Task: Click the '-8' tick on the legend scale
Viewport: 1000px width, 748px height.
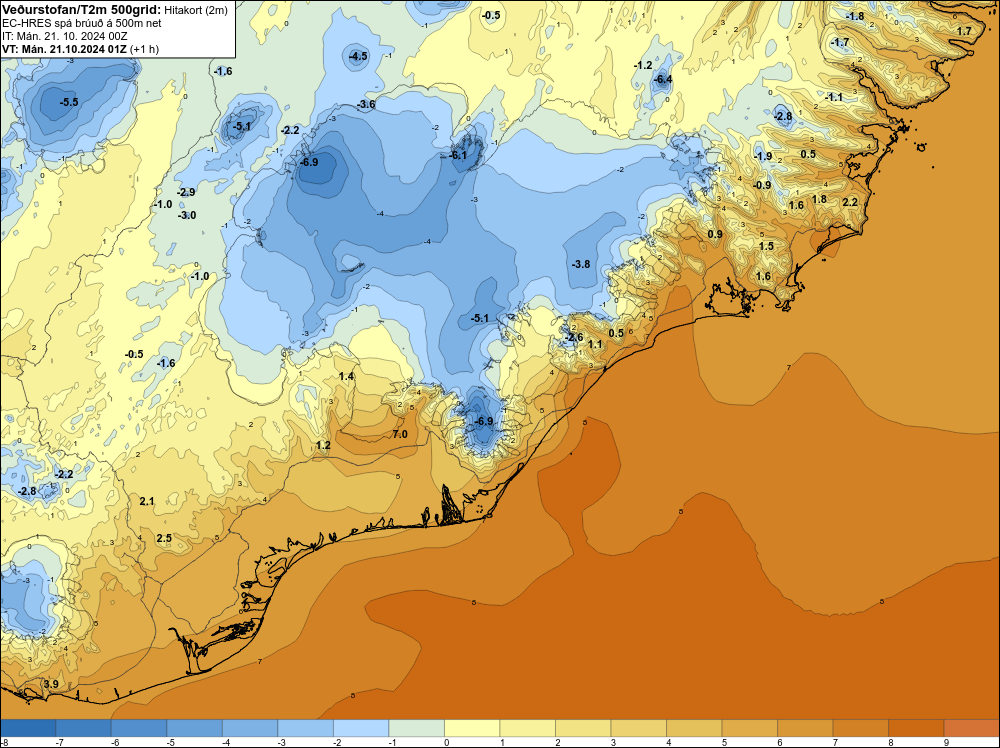Action: pyautogui.click(x=4, y=742)
